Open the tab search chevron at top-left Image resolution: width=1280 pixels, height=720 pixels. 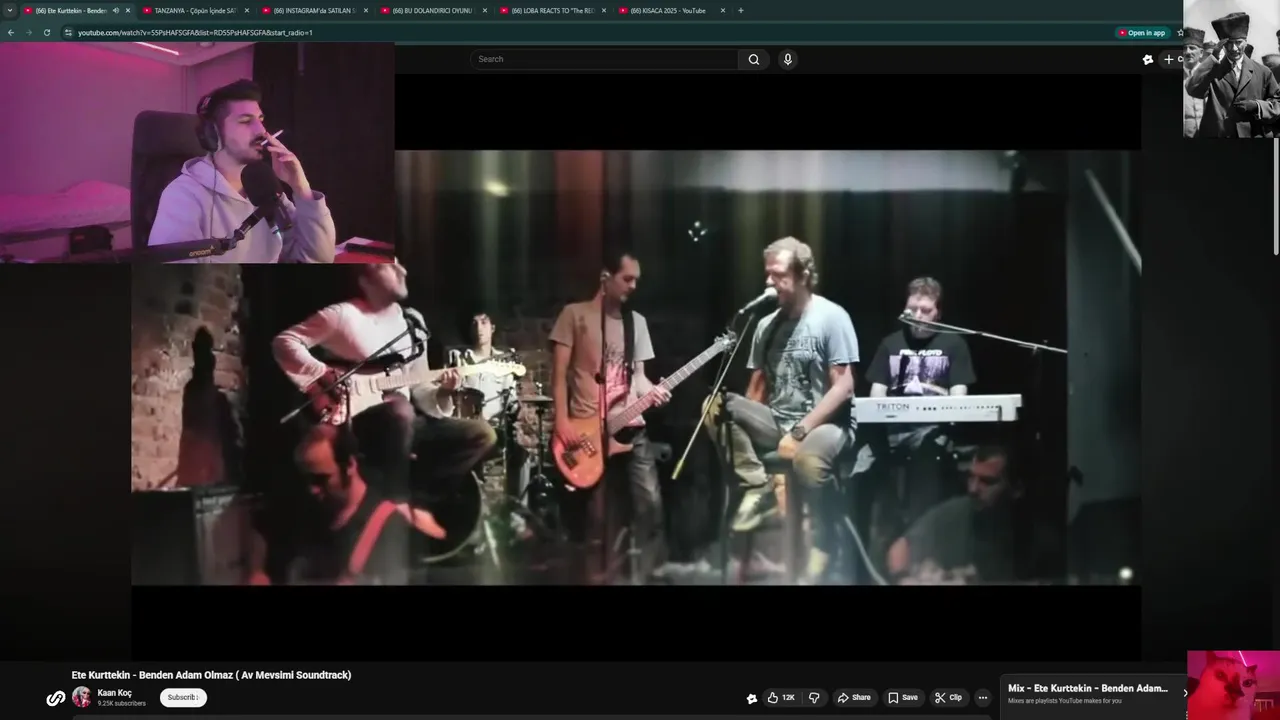[10, 10]
